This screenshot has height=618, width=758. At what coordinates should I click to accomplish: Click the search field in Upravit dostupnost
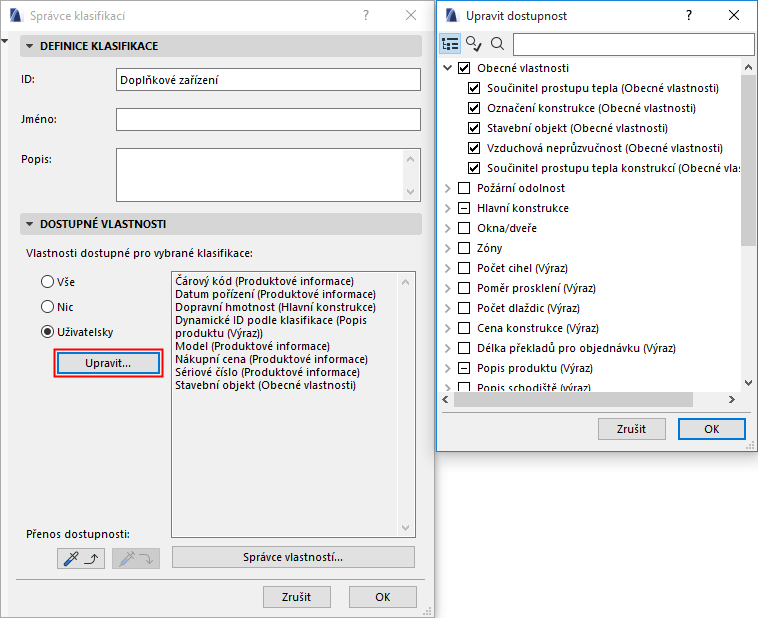tap(633, 44)
